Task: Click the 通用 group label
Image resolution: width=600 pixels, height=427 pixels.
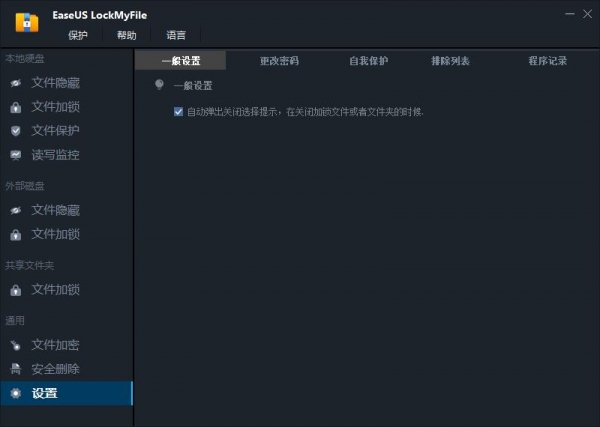Action: (x=15, y=321)
